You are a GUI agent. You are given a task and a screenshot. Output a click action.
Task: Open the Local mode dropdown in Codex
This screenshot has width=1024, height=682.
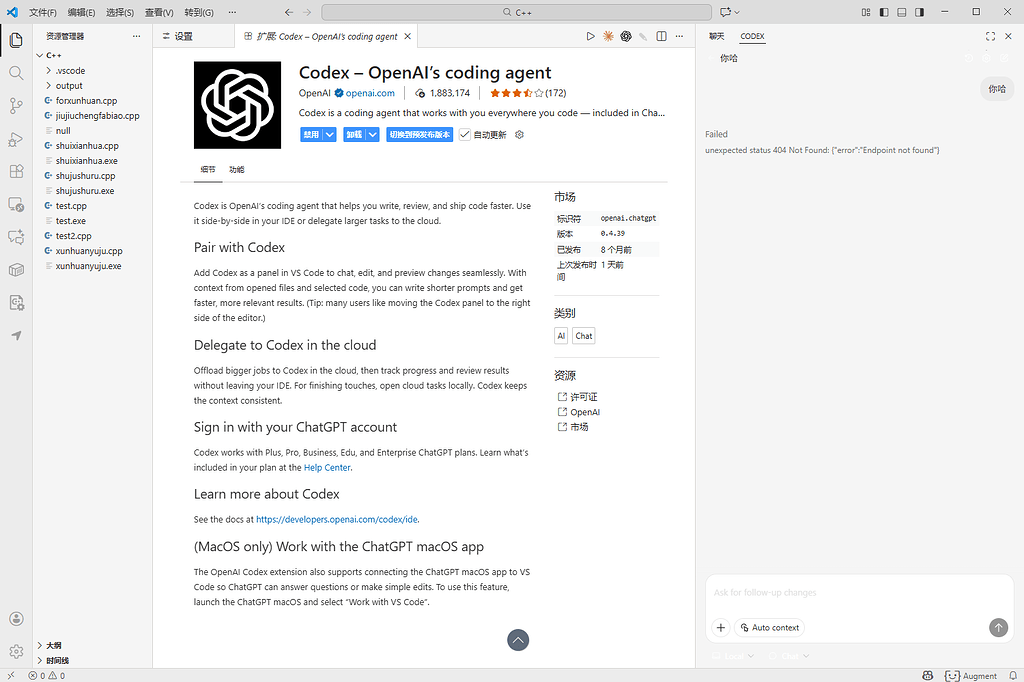click(x=733, y=656)
